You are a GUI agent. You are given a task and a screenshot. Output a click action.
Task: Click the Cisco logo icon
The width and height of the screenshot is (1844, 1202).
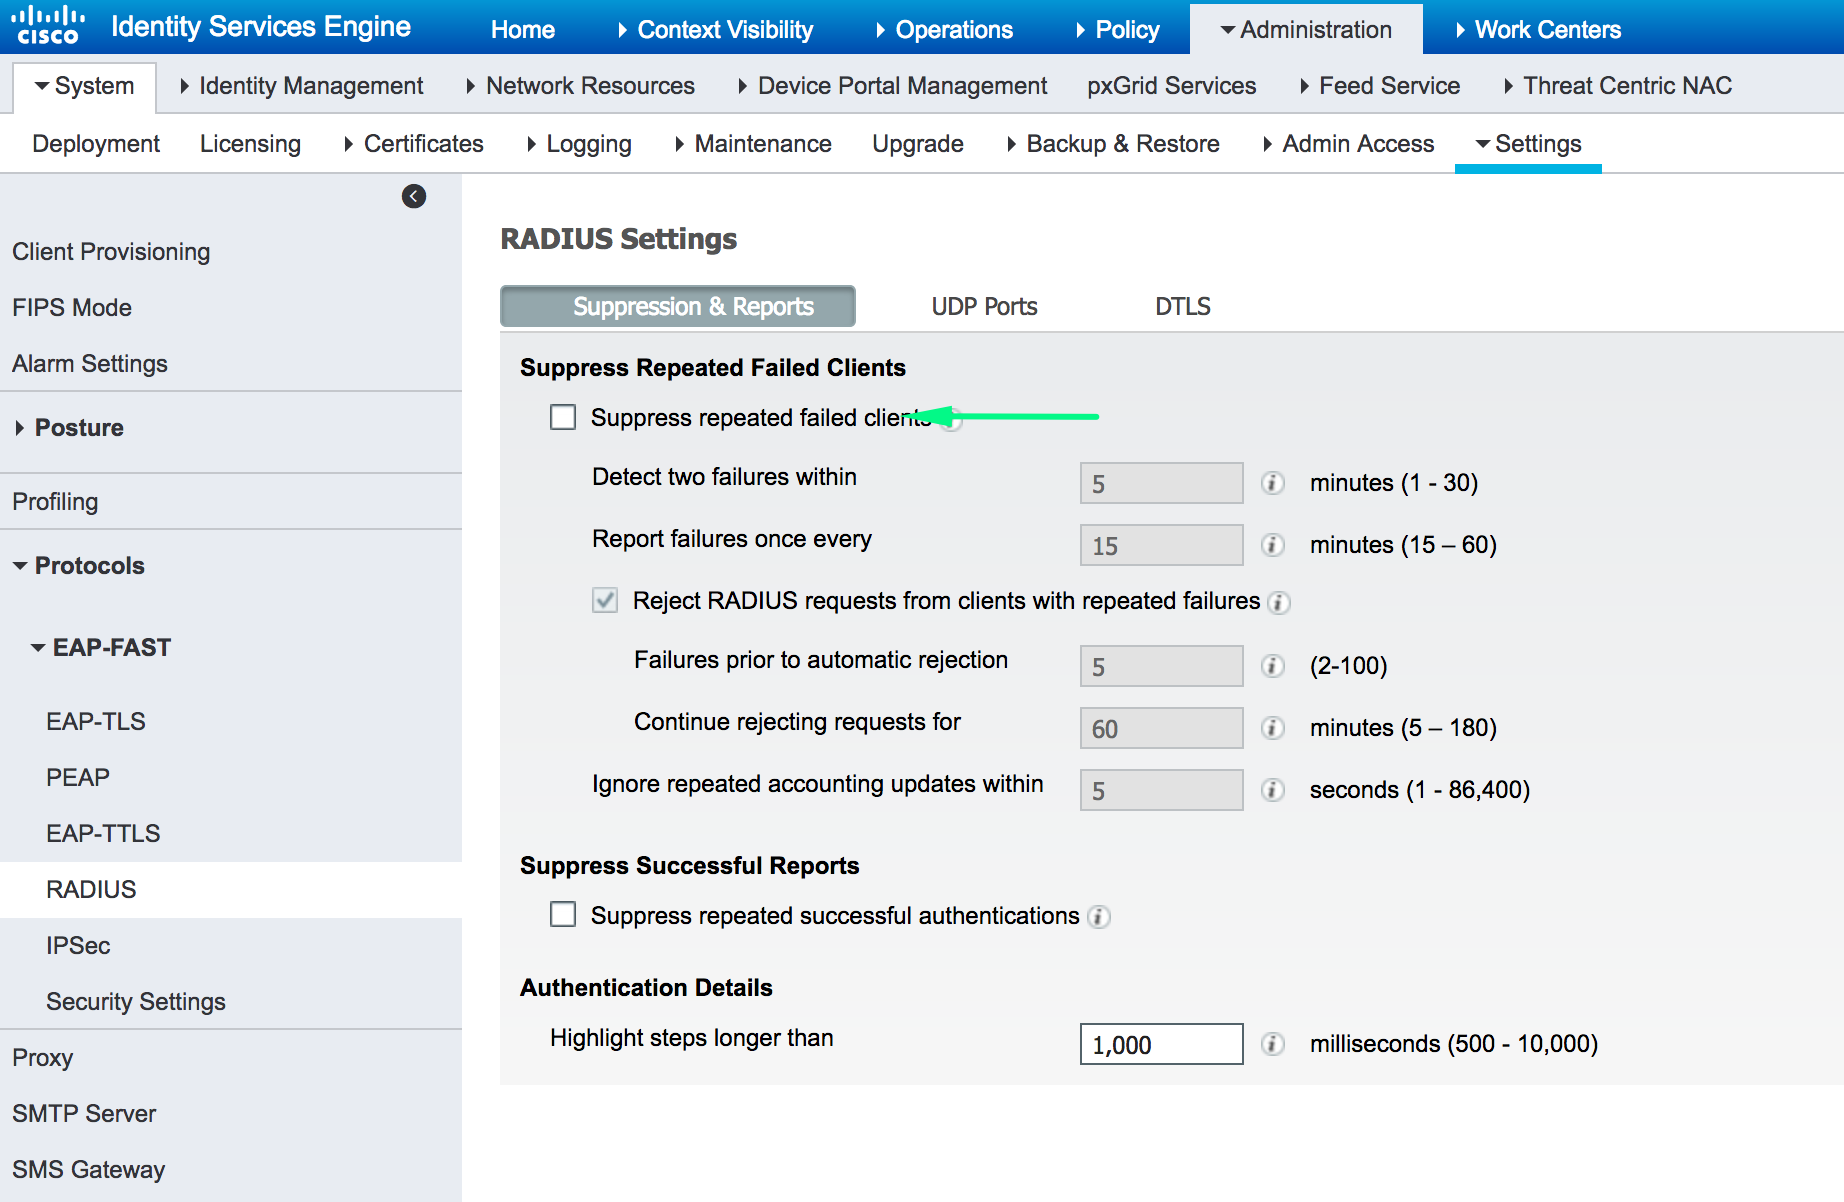click(x=47, y=25)
